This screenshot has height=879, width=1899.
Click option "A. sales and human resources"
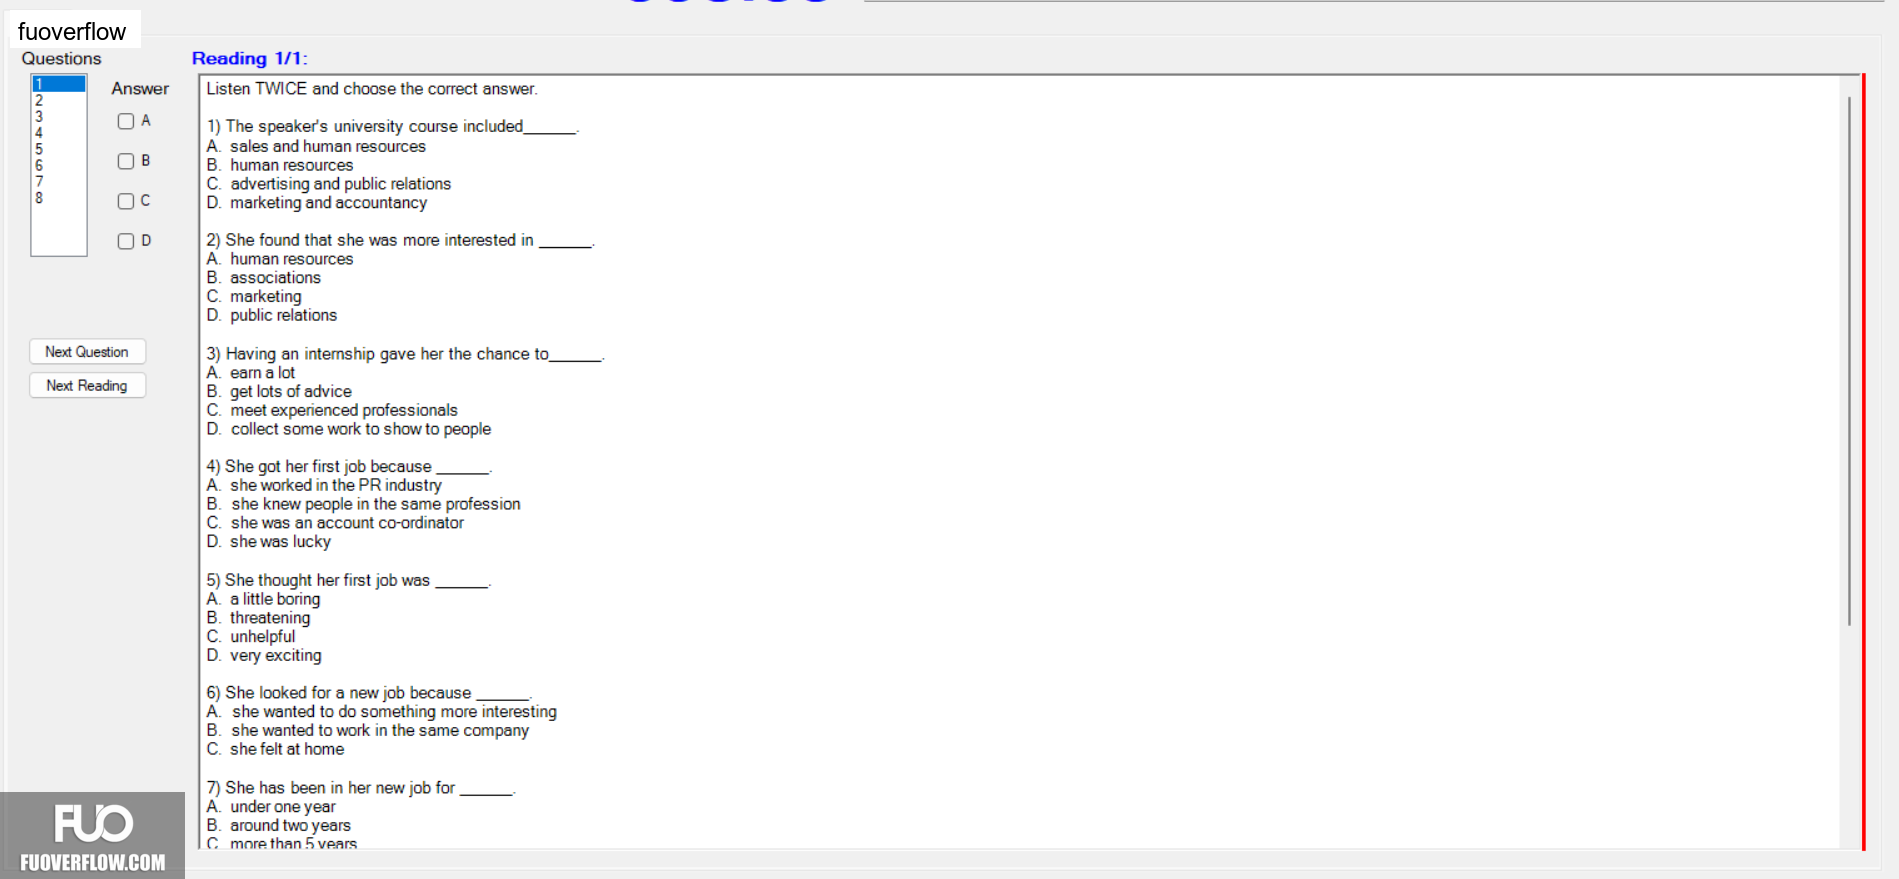(316, 147)
